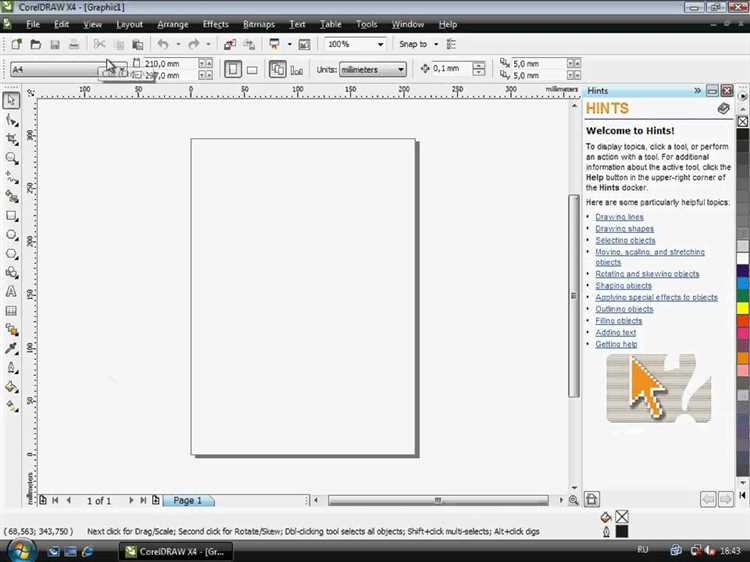The width and height of the screenshot is (750, 562).
Task: Click the paper size A4 field
Action: (x=55, y=69)
